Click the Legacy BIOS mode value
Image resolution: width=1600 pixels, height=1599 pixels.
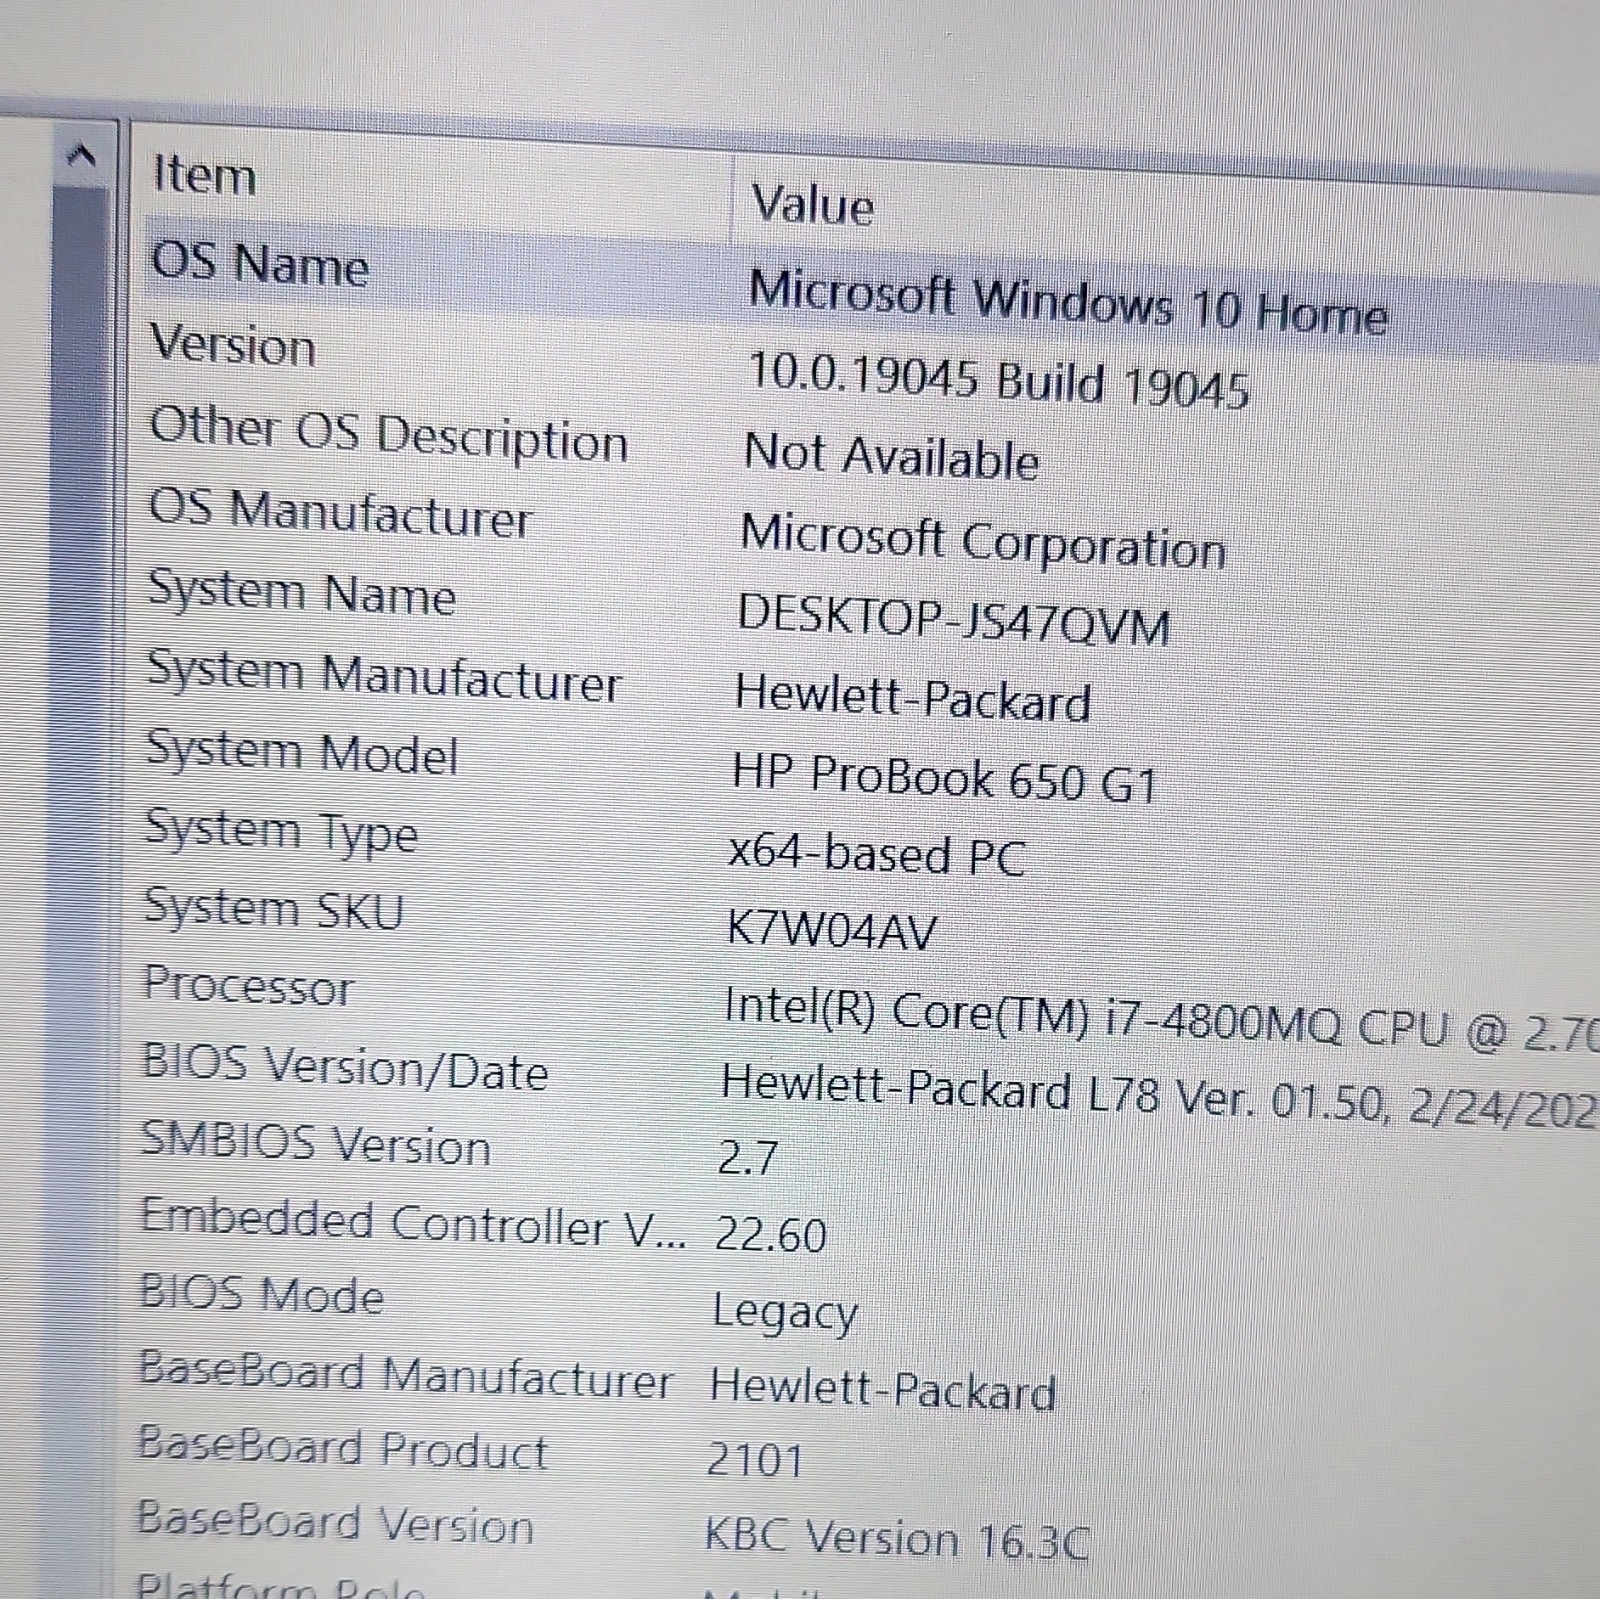coord(785,1312)
